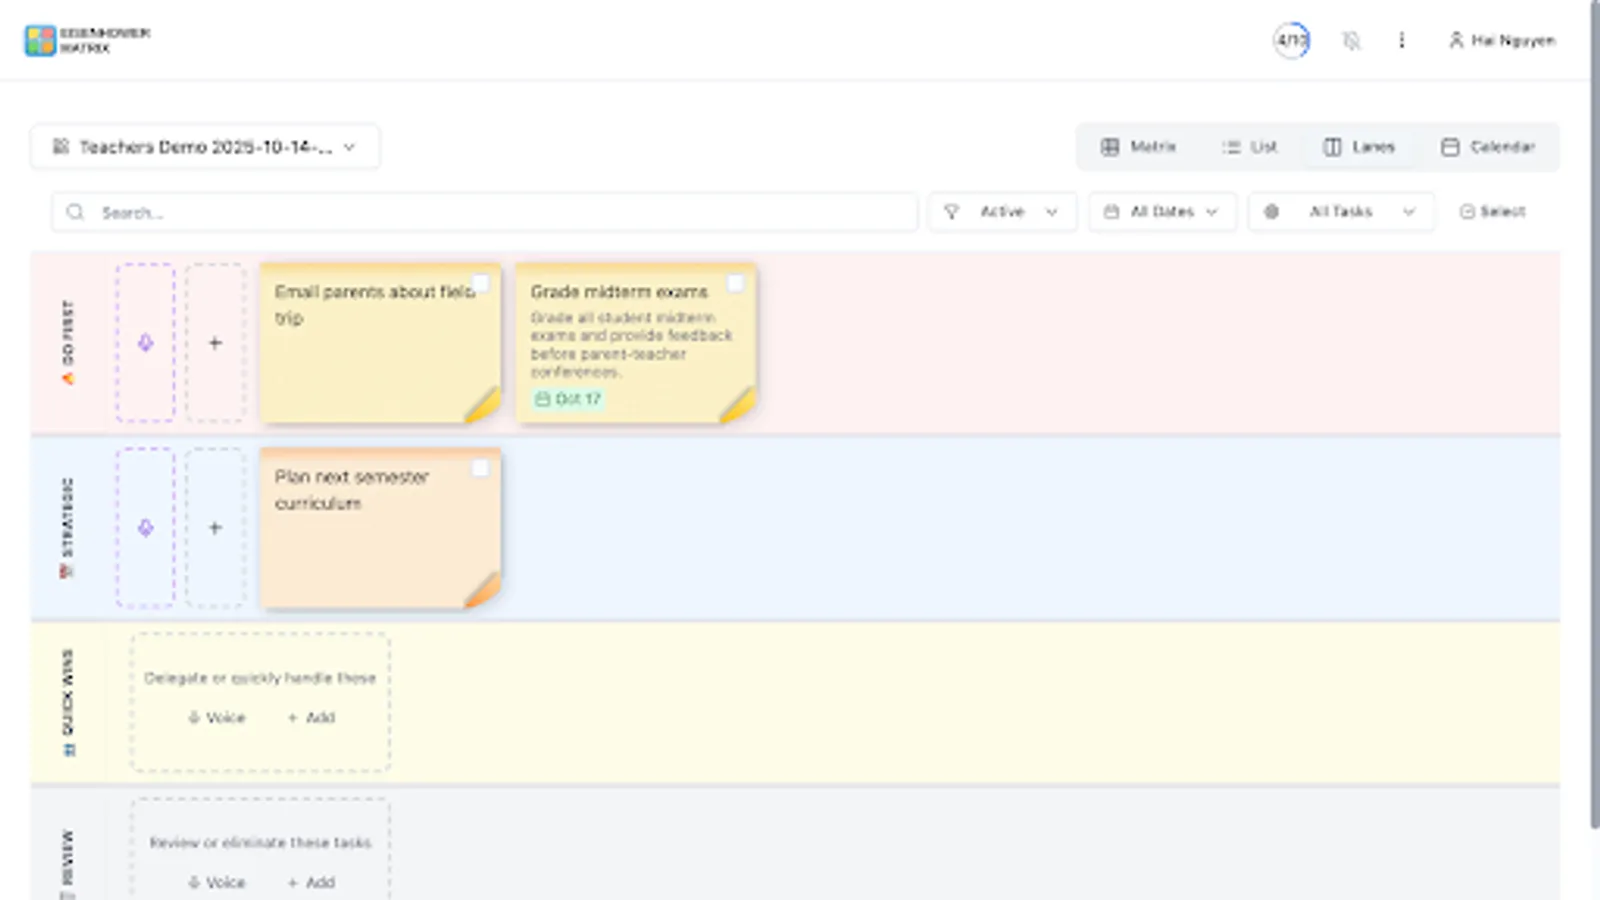Image resolution: width=1600 pixels, height=900 pixels.
Task: Click Voice in the Quick Wins lane
Action: point(216,717)
